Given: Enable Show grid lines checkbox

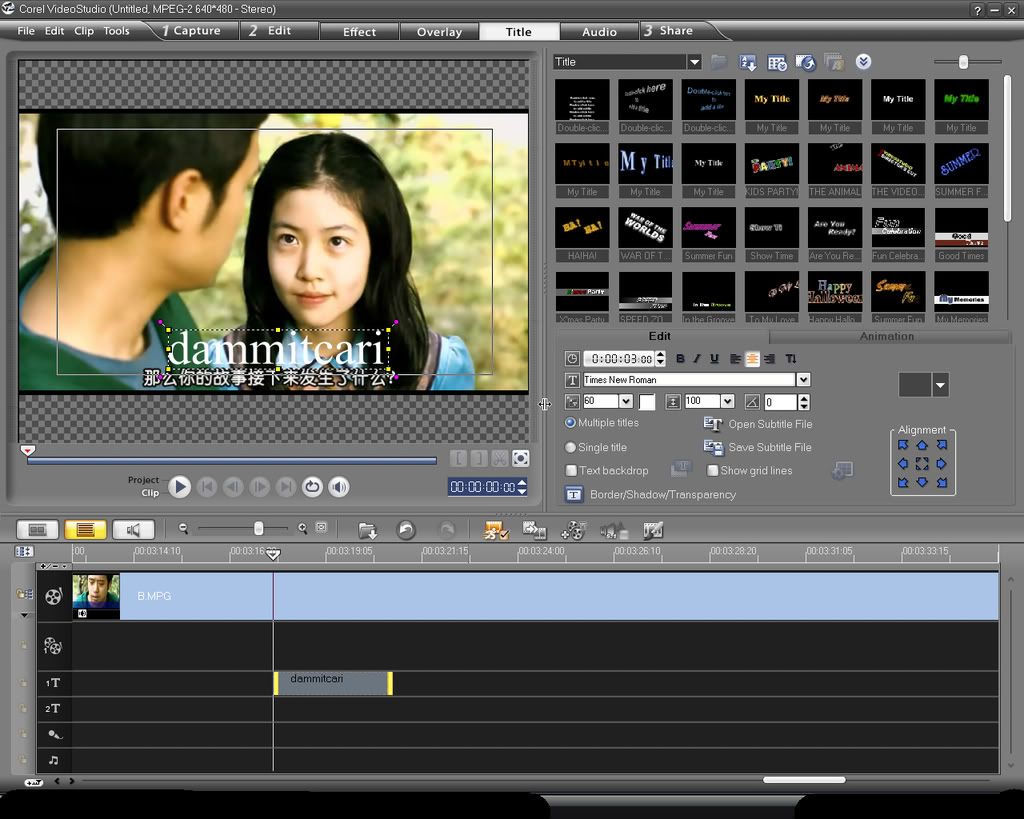Looking at the screenshot, I should 713,471.
